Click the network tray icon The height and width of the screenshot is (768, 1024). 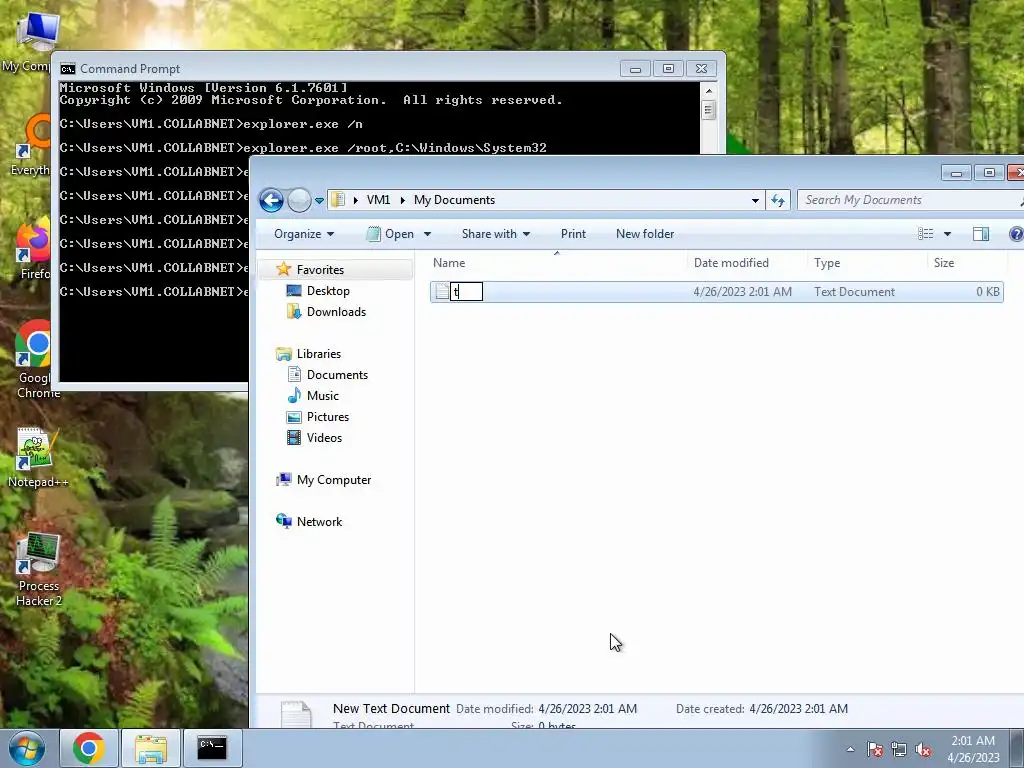tap(899, 749)
